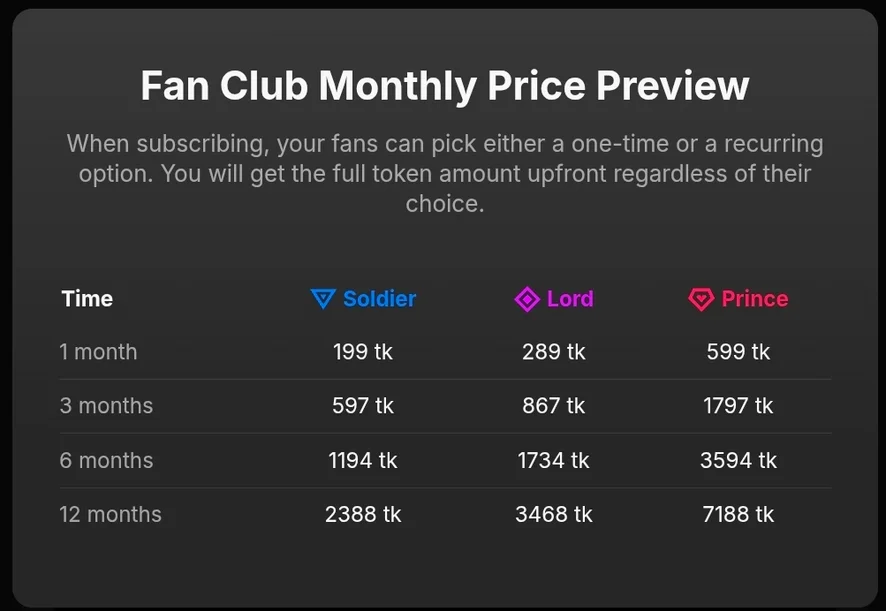The height and width of the screenshot is (611, 886).
Task: Click the red Prince tier gem icon
Action: pyautogui.click(x=701, y=299)
